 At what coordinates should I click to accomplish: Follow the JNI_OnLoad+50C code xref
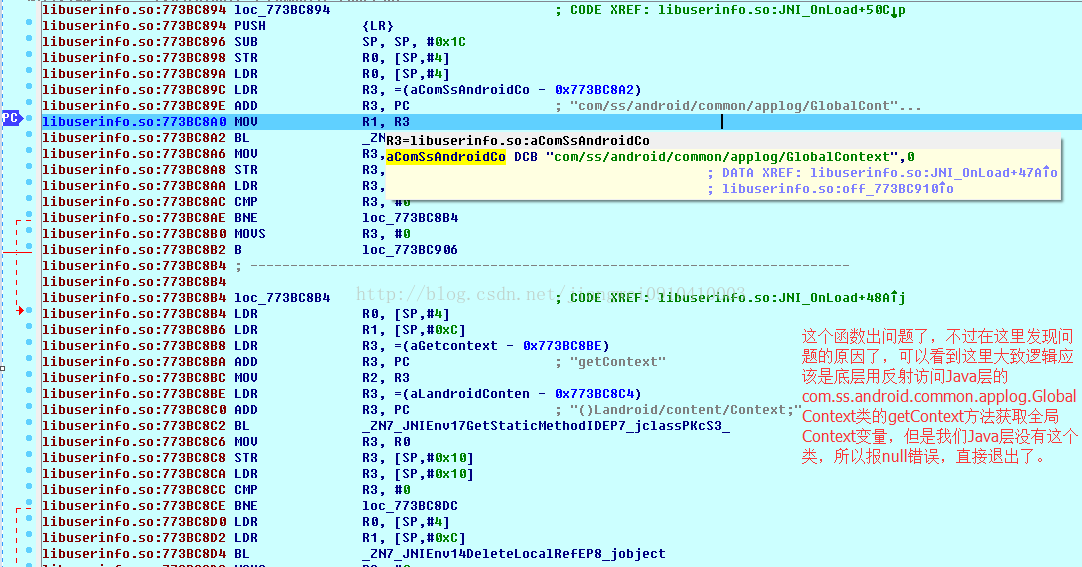pyautogui.click(x=782, y=10)
